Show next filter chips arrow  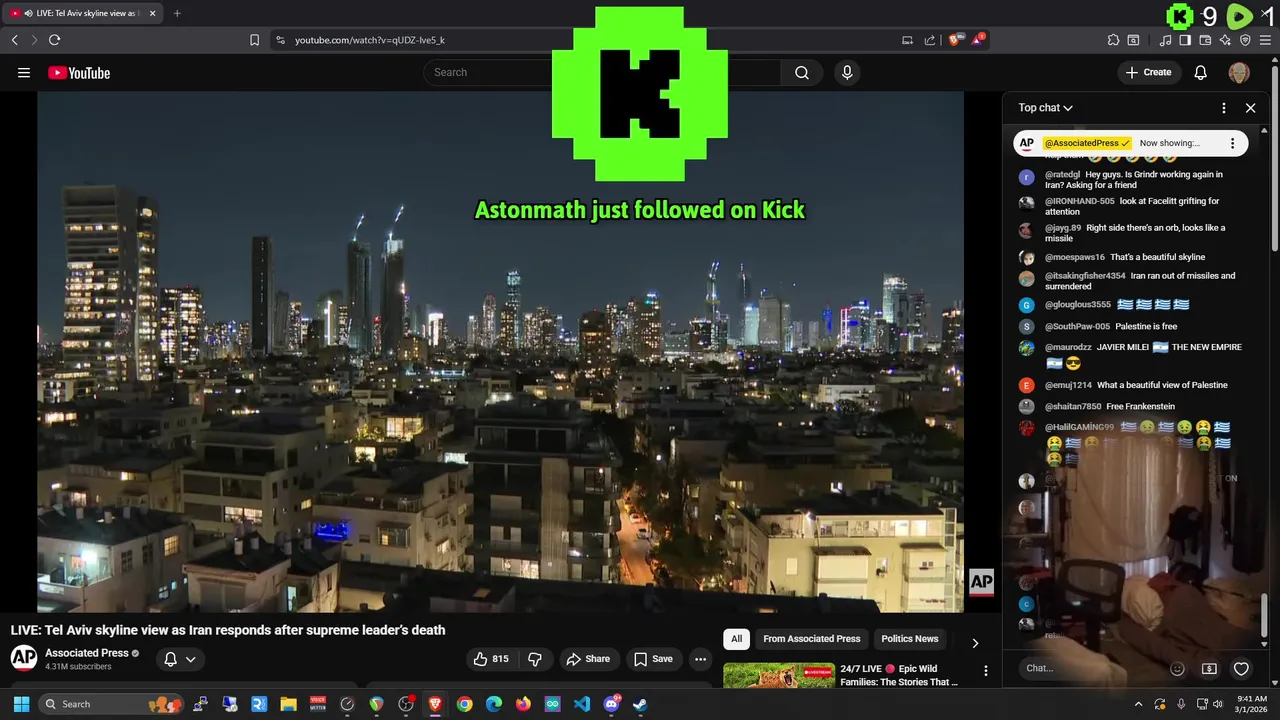[x=975, y=643]
